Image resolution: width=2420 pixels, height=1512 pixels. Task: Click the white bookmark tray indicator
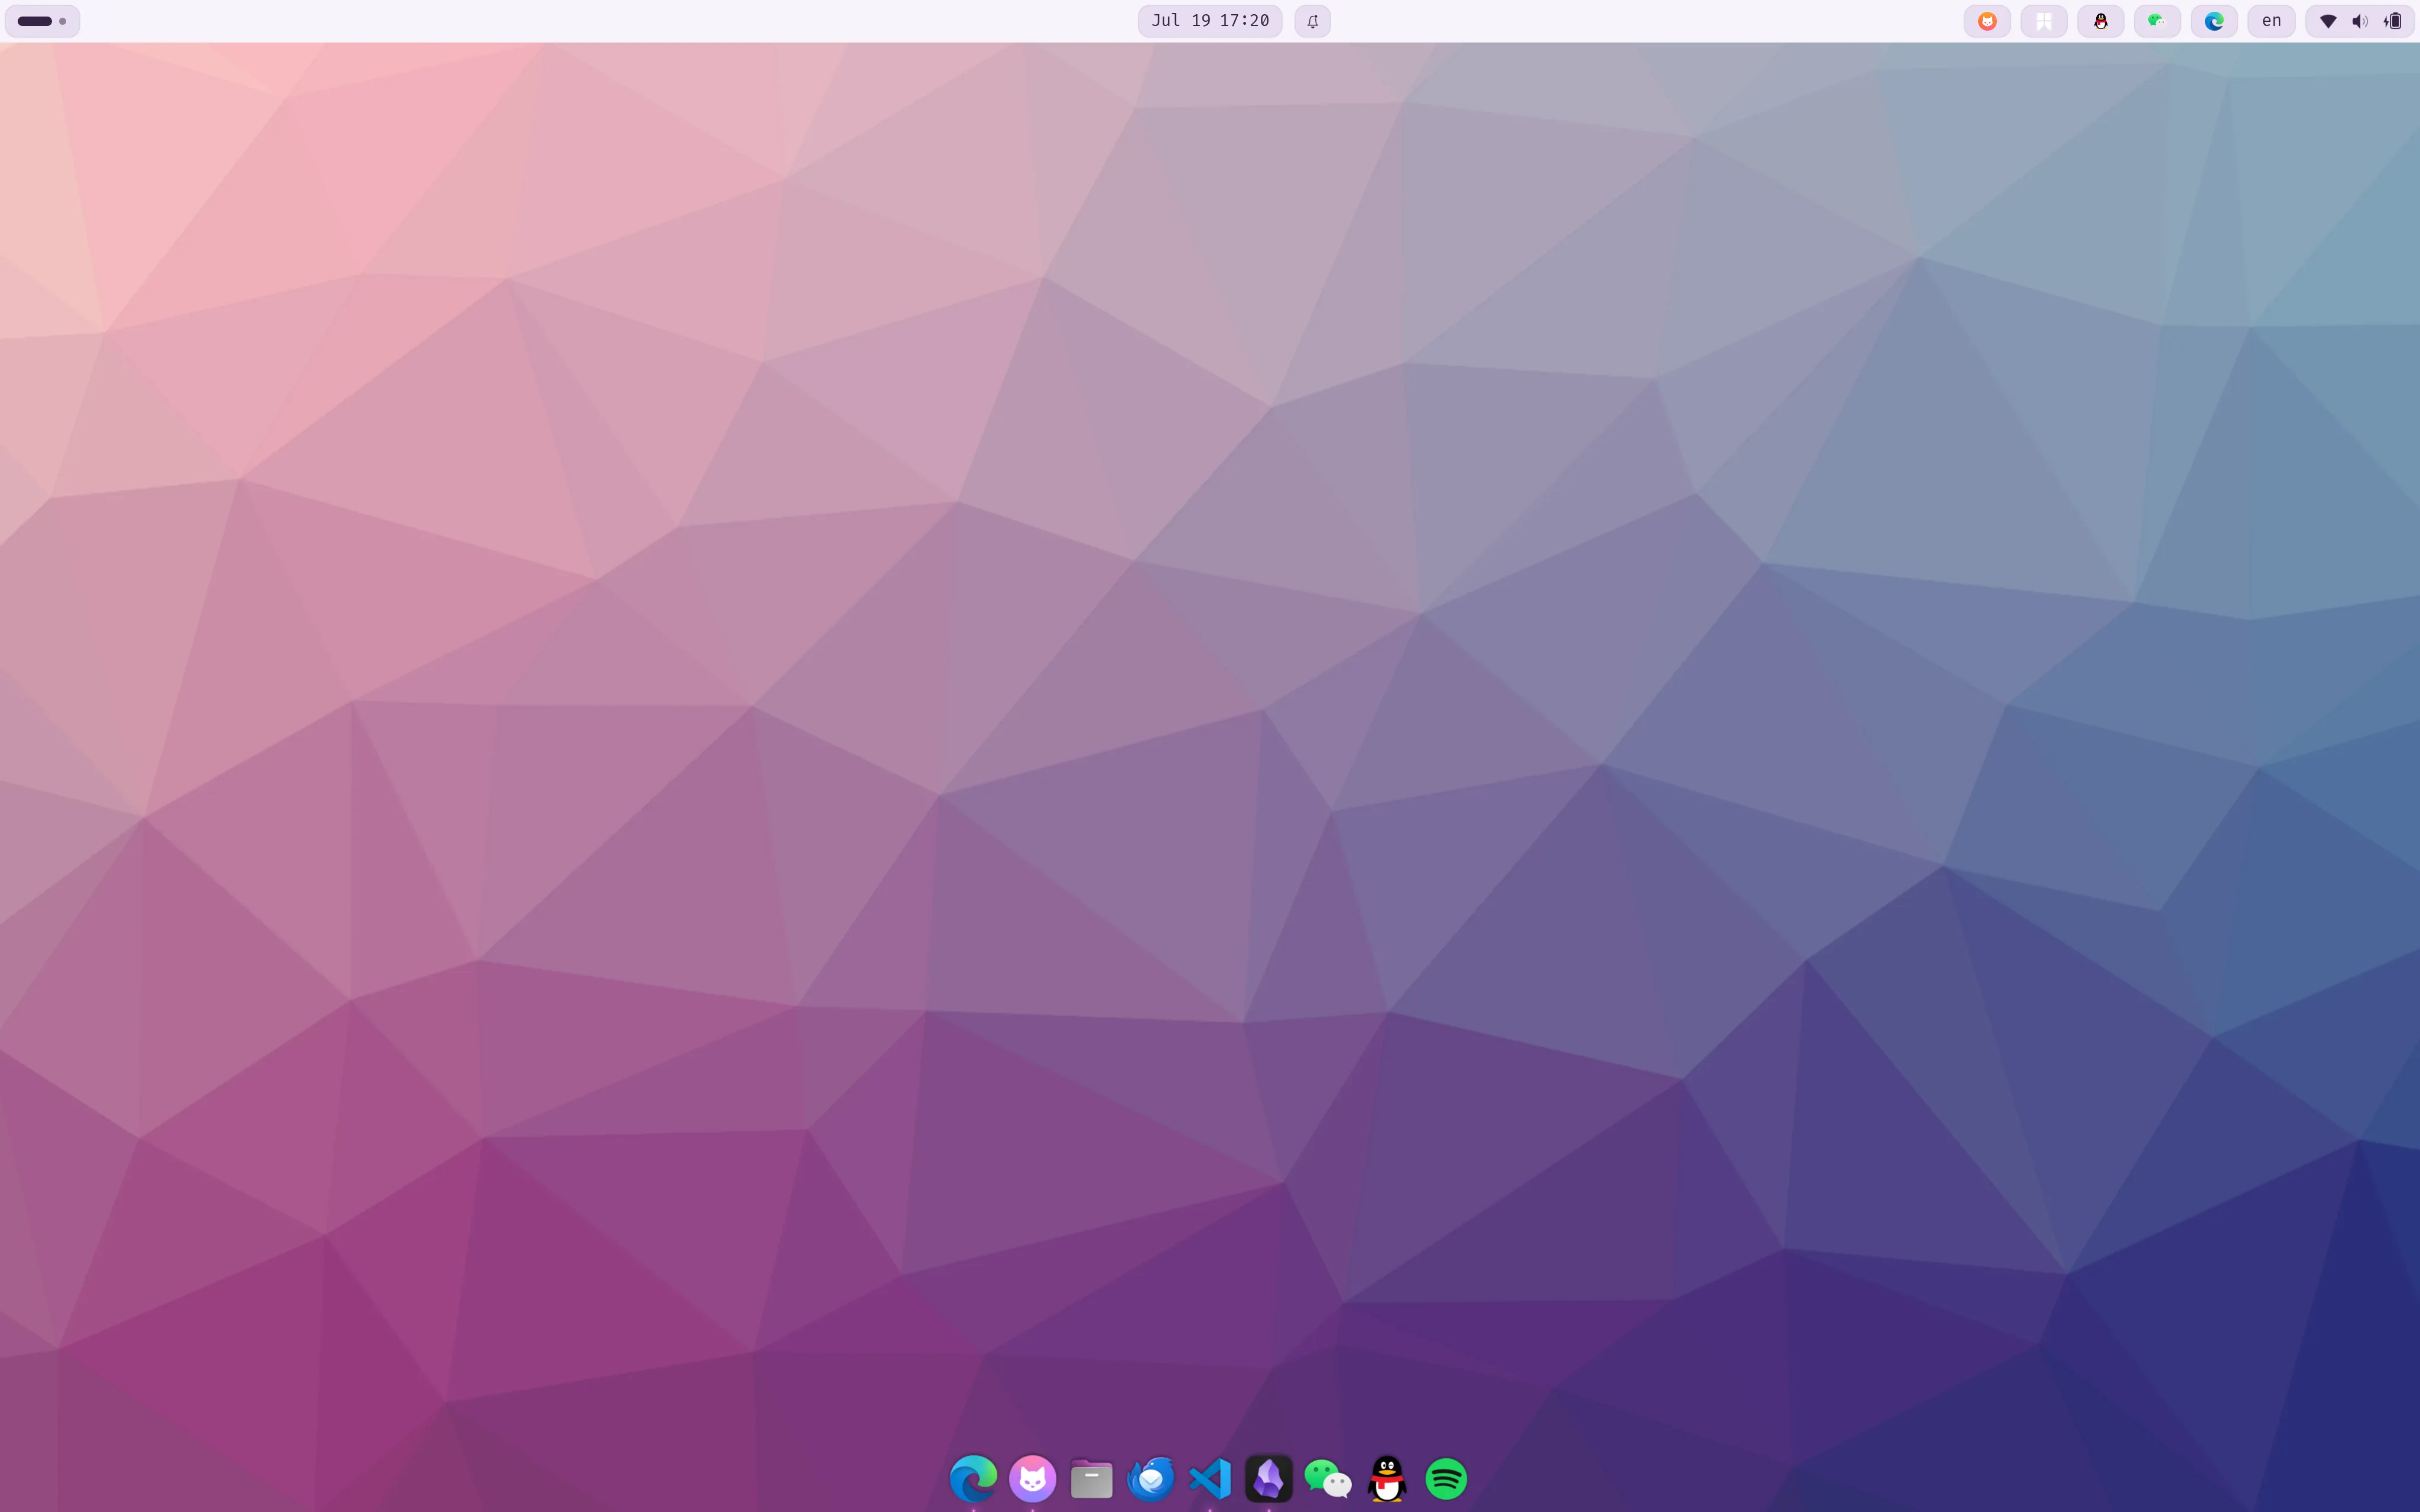[x=2044, y=21]
